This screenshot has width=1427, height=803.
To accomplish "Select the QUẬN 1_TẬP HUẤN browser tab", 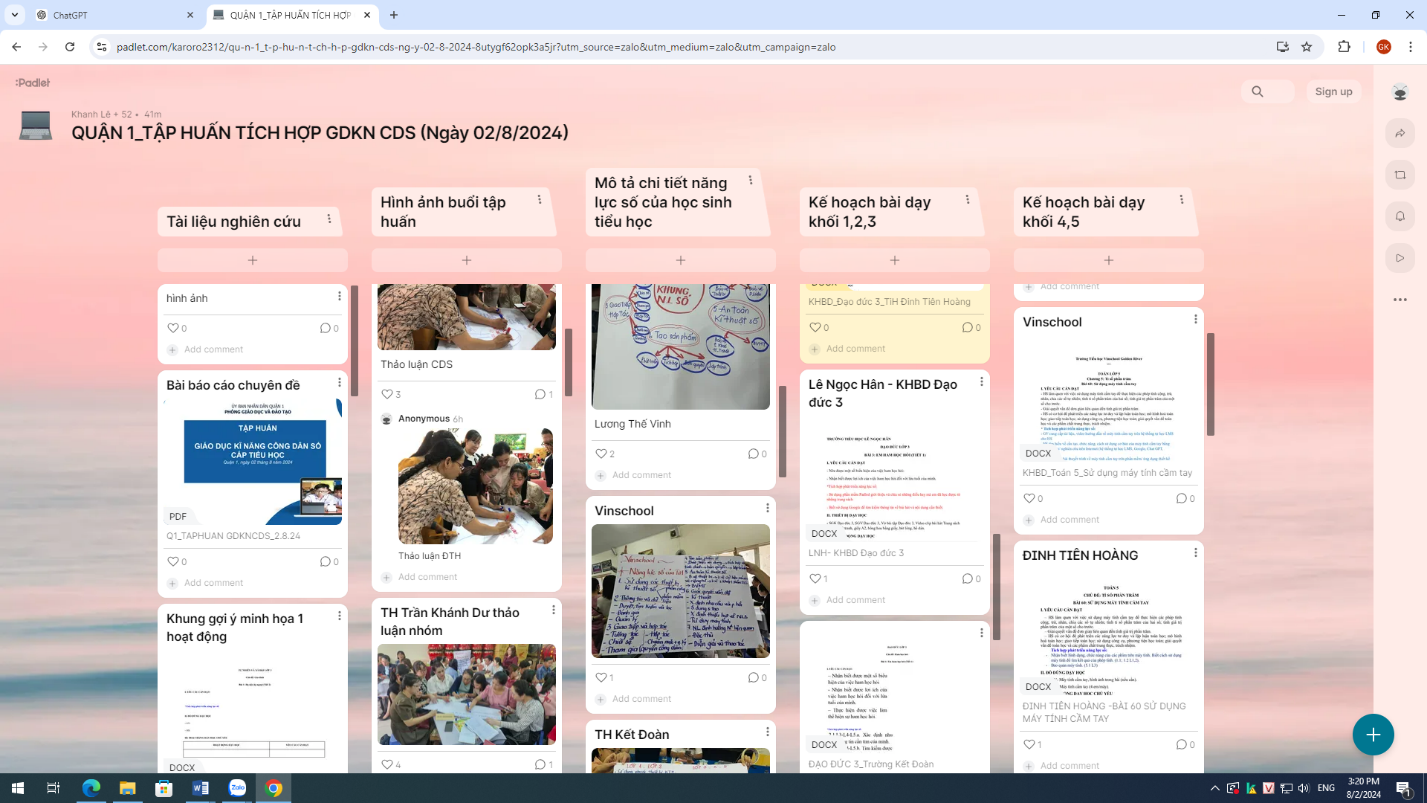I will click(x=293, y=15).
